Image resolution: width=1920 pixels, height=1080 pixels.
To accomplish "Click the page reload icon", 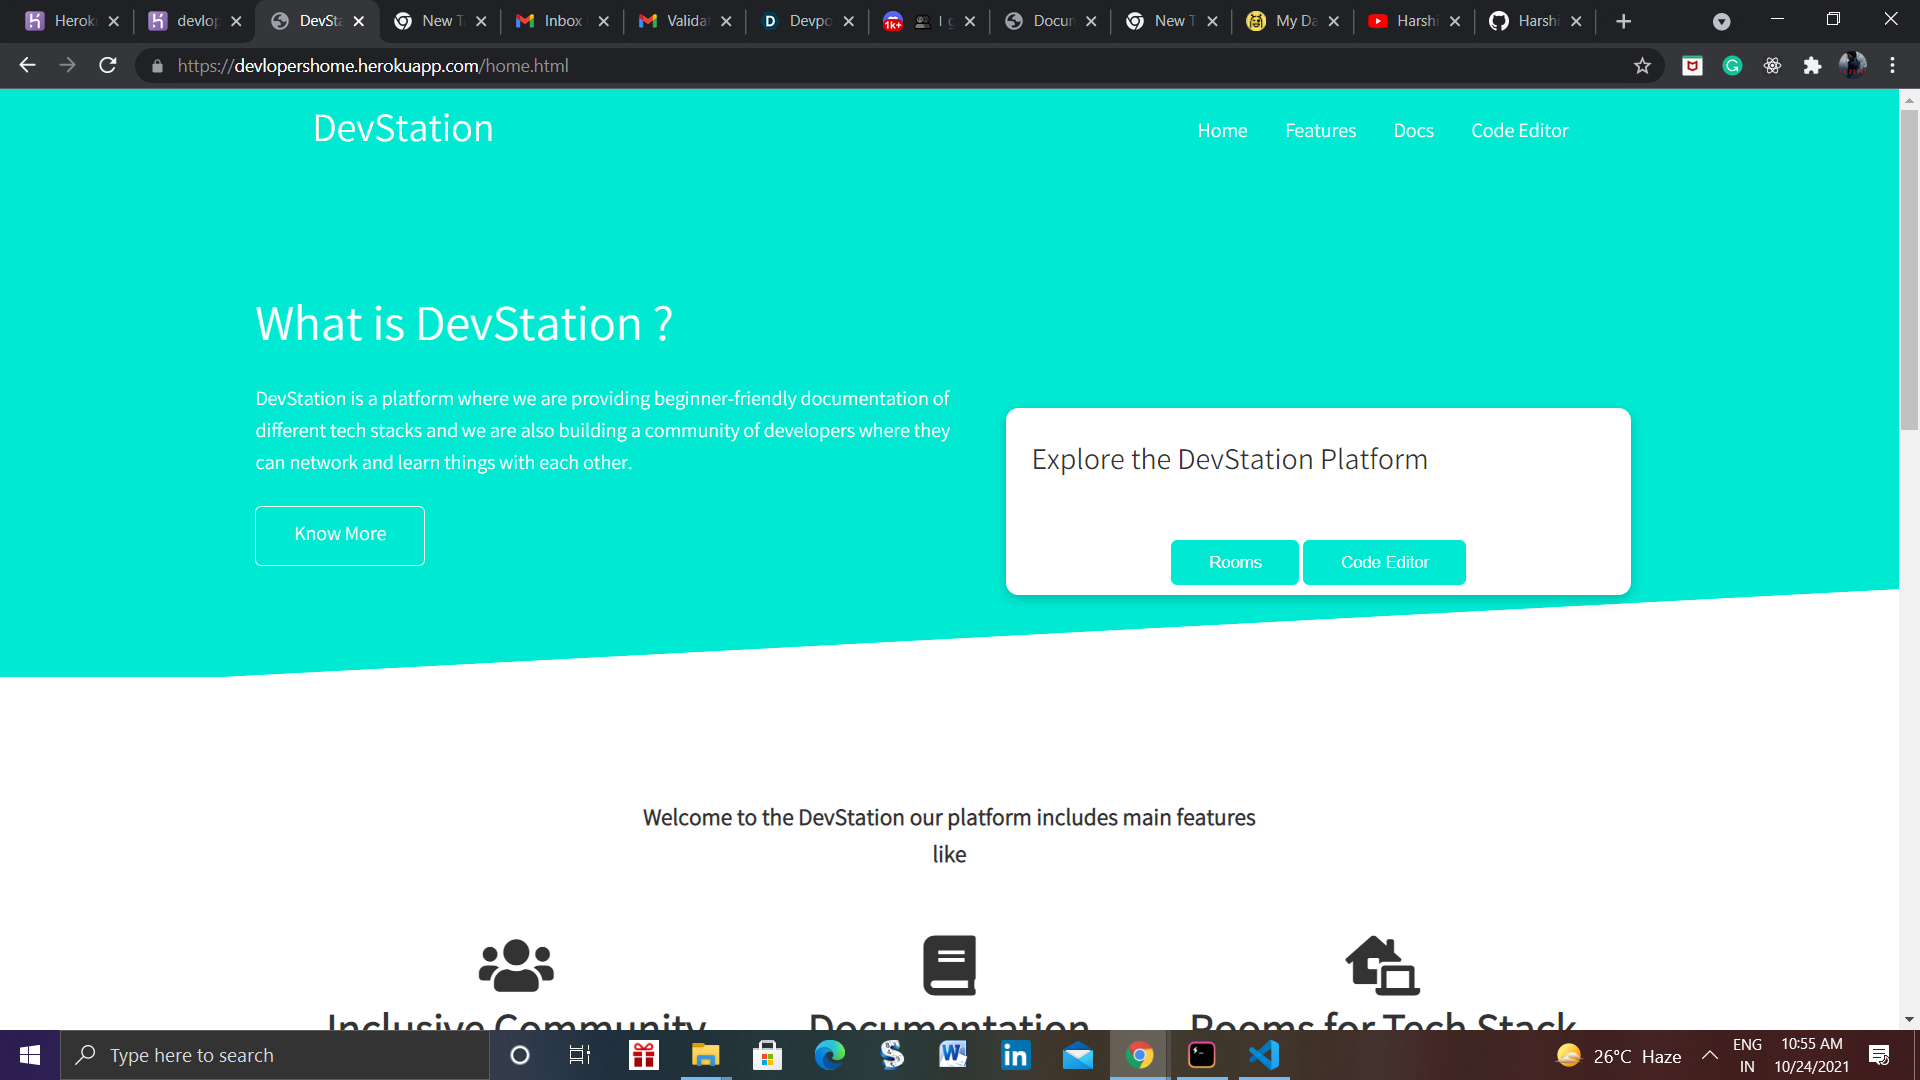I will (108, 66).
